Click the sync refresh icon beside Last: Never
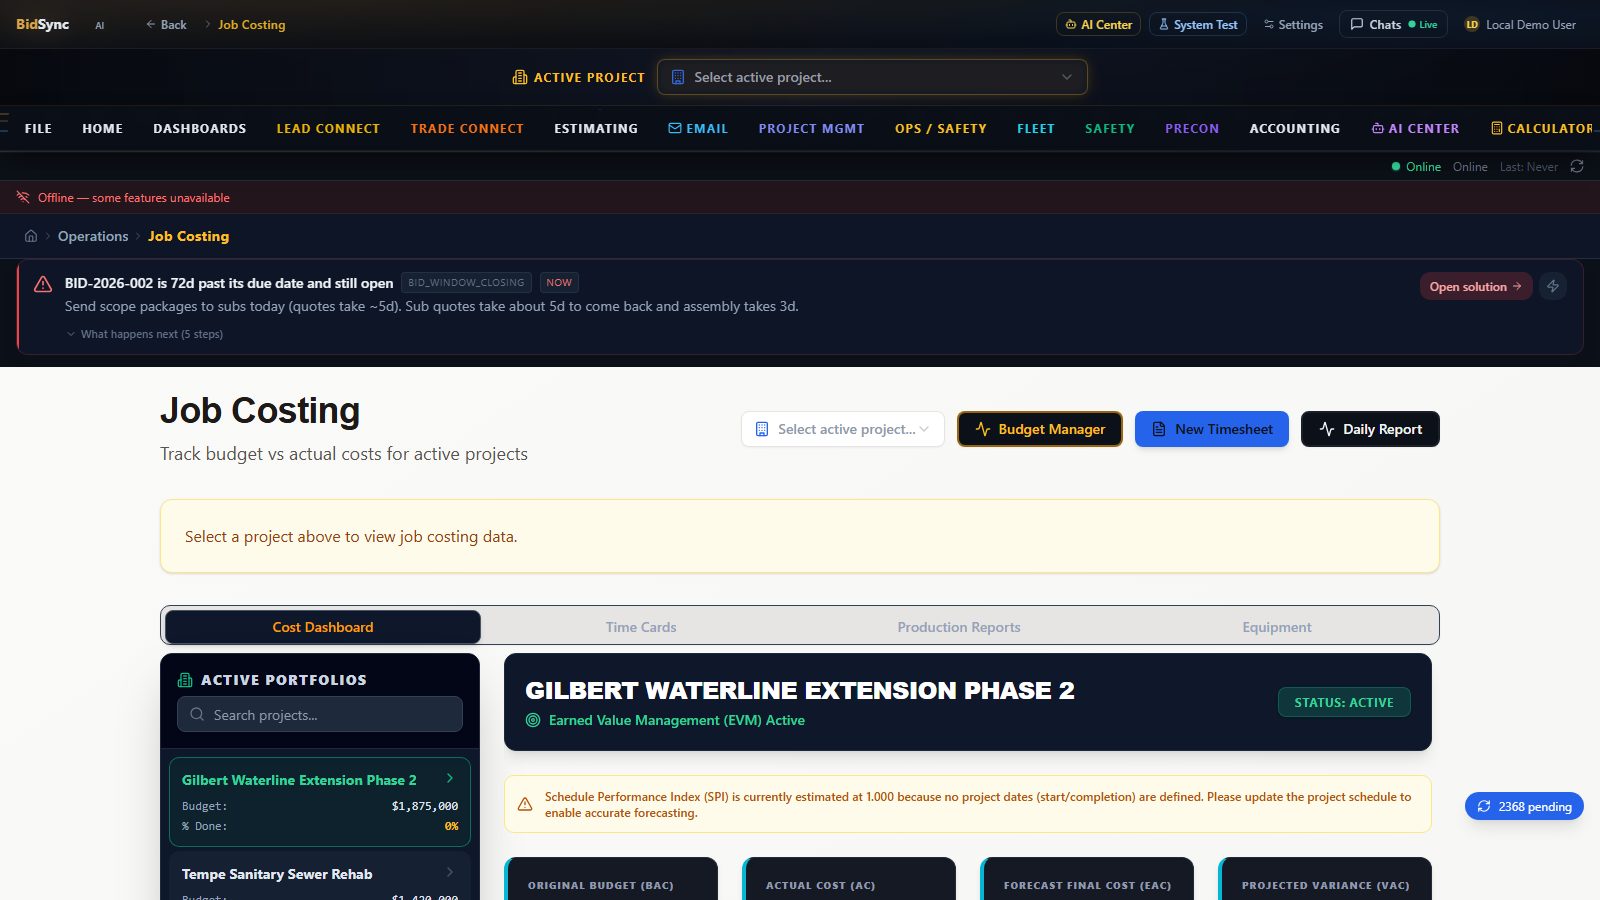Image resolution: width=1600 pixels, height=900 pixels. 1577,166
